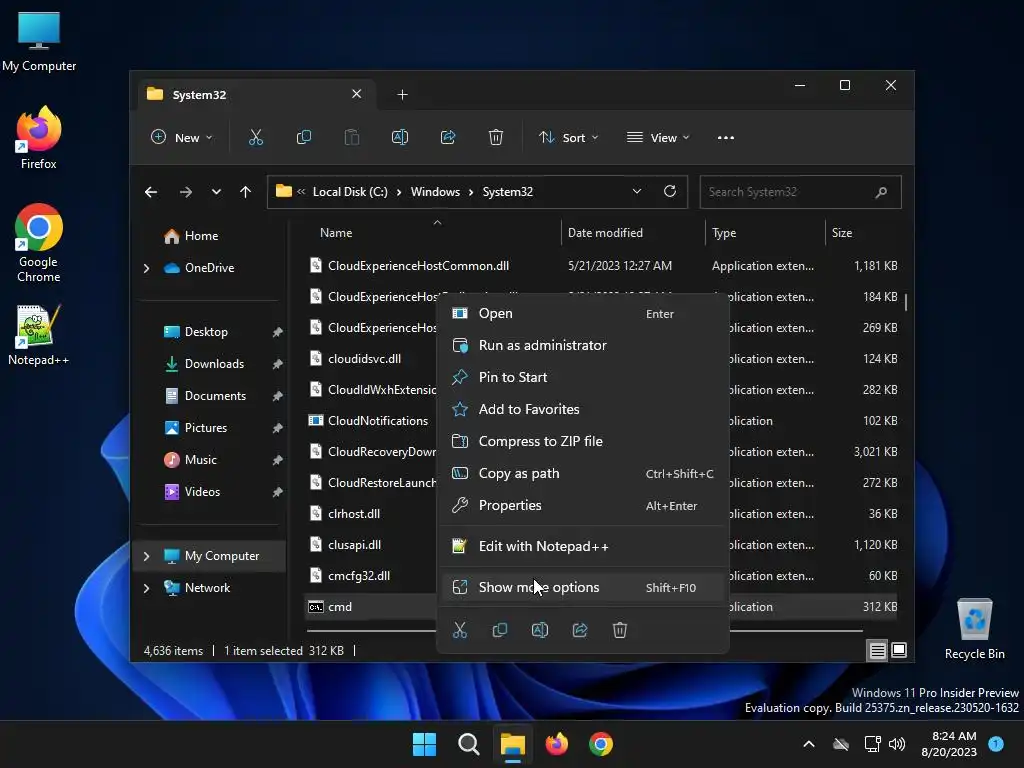Click Share icon in context menu bottom row
This screenshot has width=1024, height=768.
tap(580, 630)
